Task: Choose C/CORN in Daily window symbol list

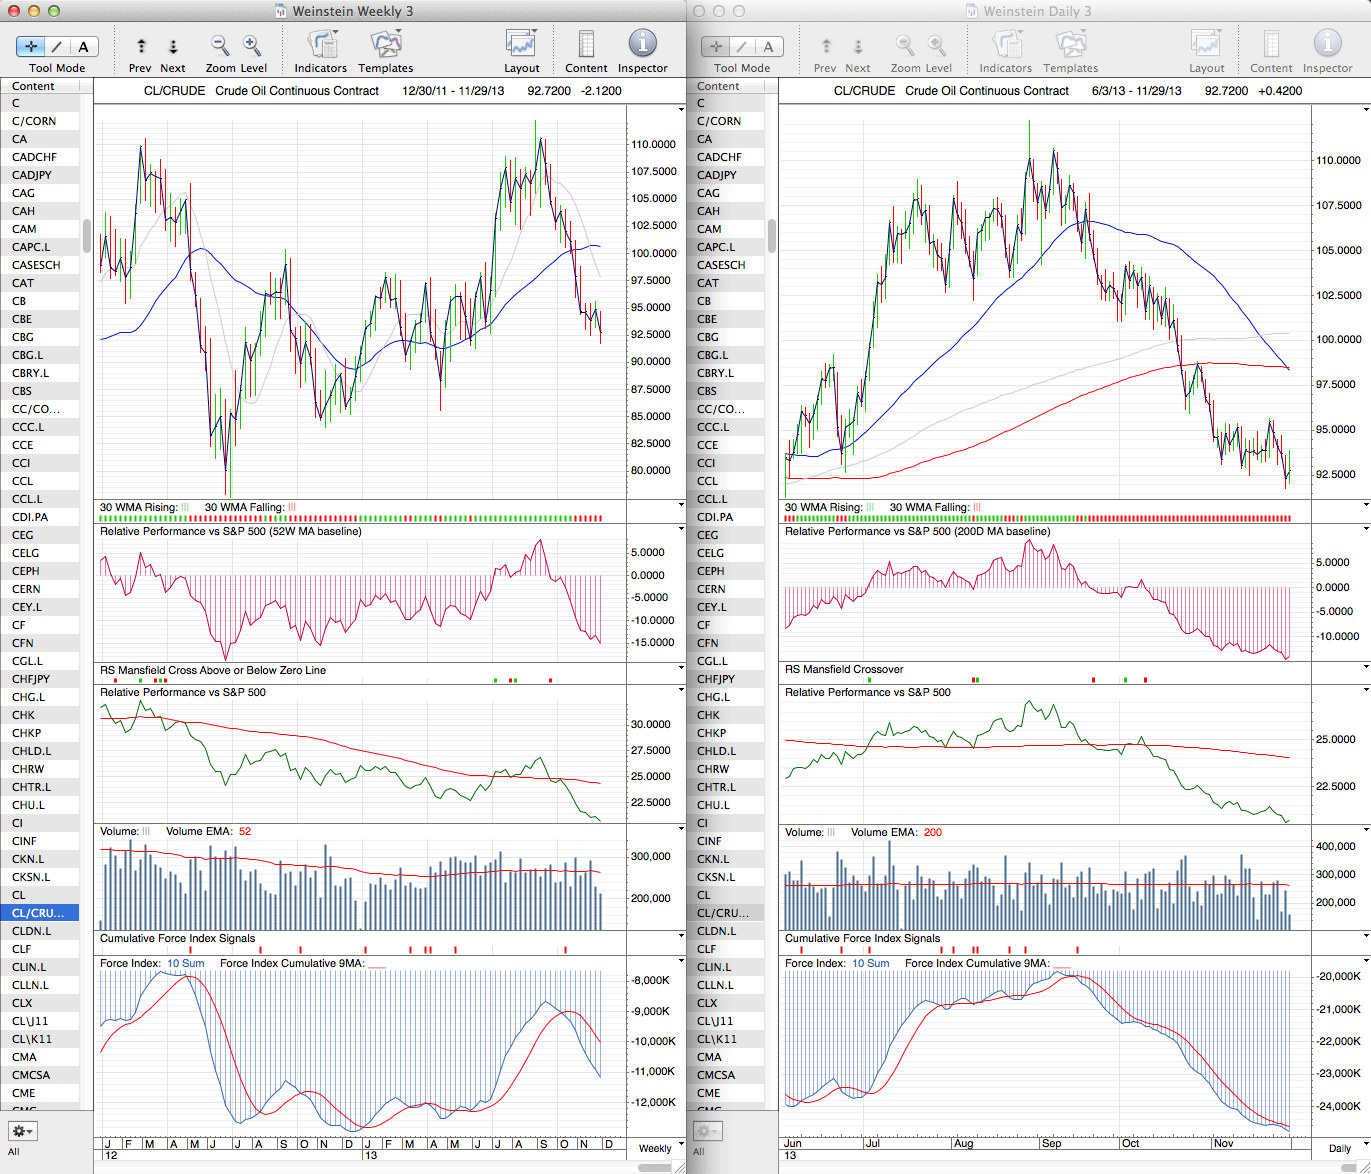Action: [x=719, y=121]
